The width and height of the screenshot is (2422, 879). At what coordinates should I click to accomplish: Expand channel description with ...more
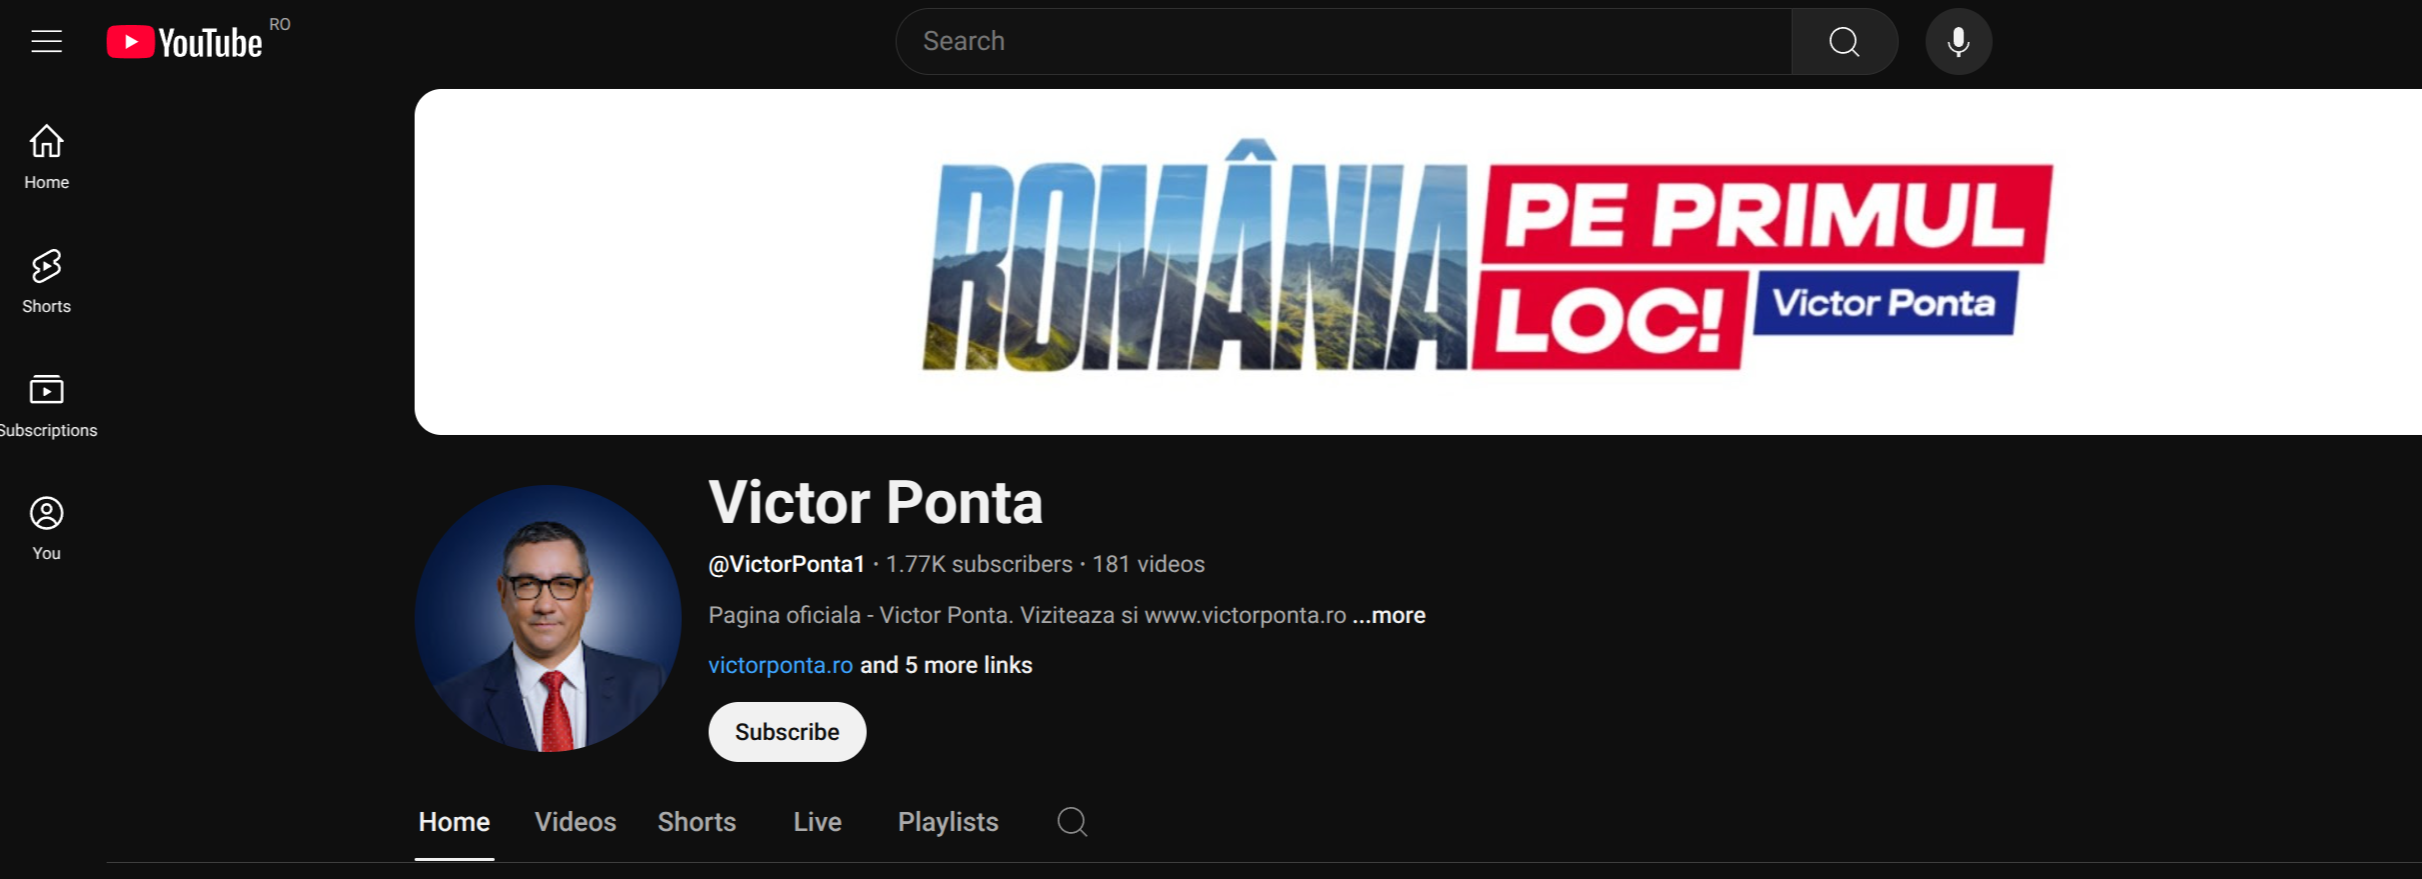click(1389, 615)
